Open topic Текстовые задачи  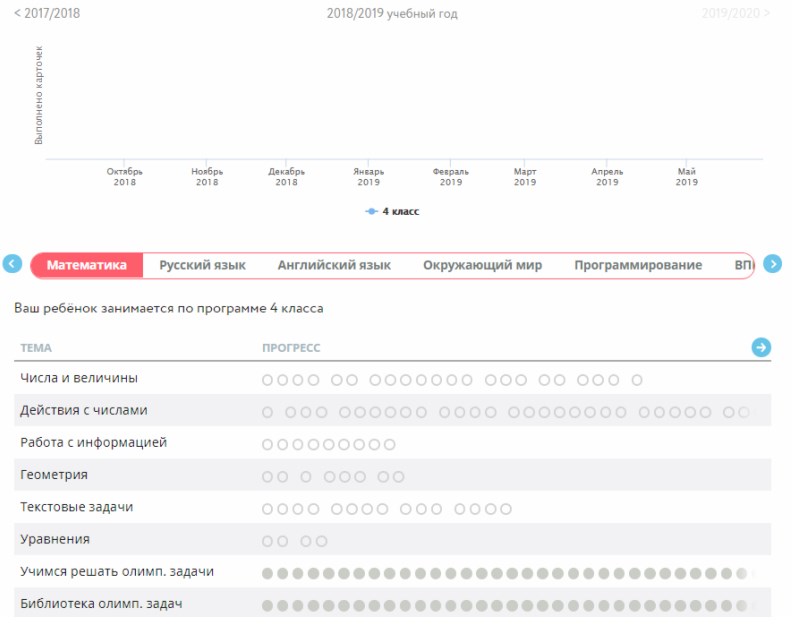[x=77, y=507]
